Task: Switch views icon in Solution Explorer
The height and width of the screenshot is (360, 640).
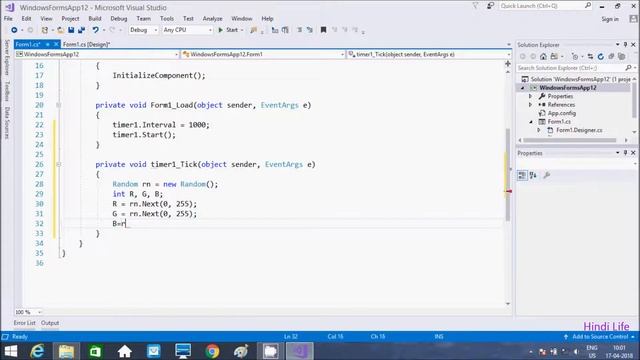Action: click(554, 56)
